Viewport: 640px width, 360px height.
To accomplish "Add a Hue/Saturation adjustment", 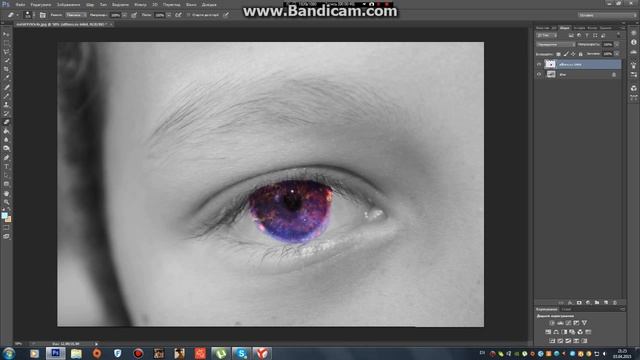I will 548,332.
